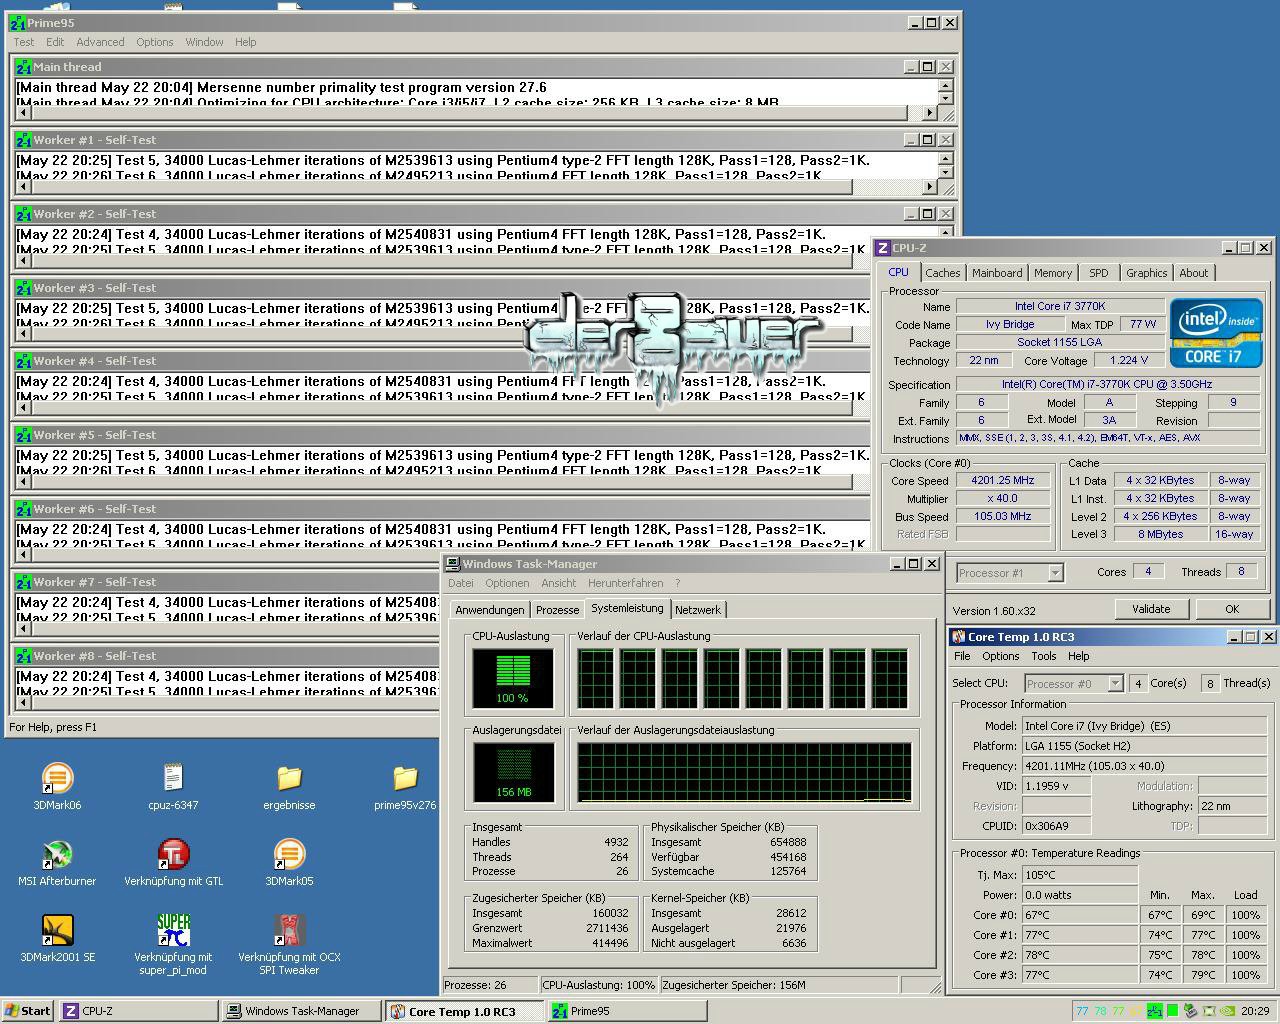This screenshot has width=1280, height=1024.
Task: Open the cpuz-6347 desktop item
Action: coord(172,780)
